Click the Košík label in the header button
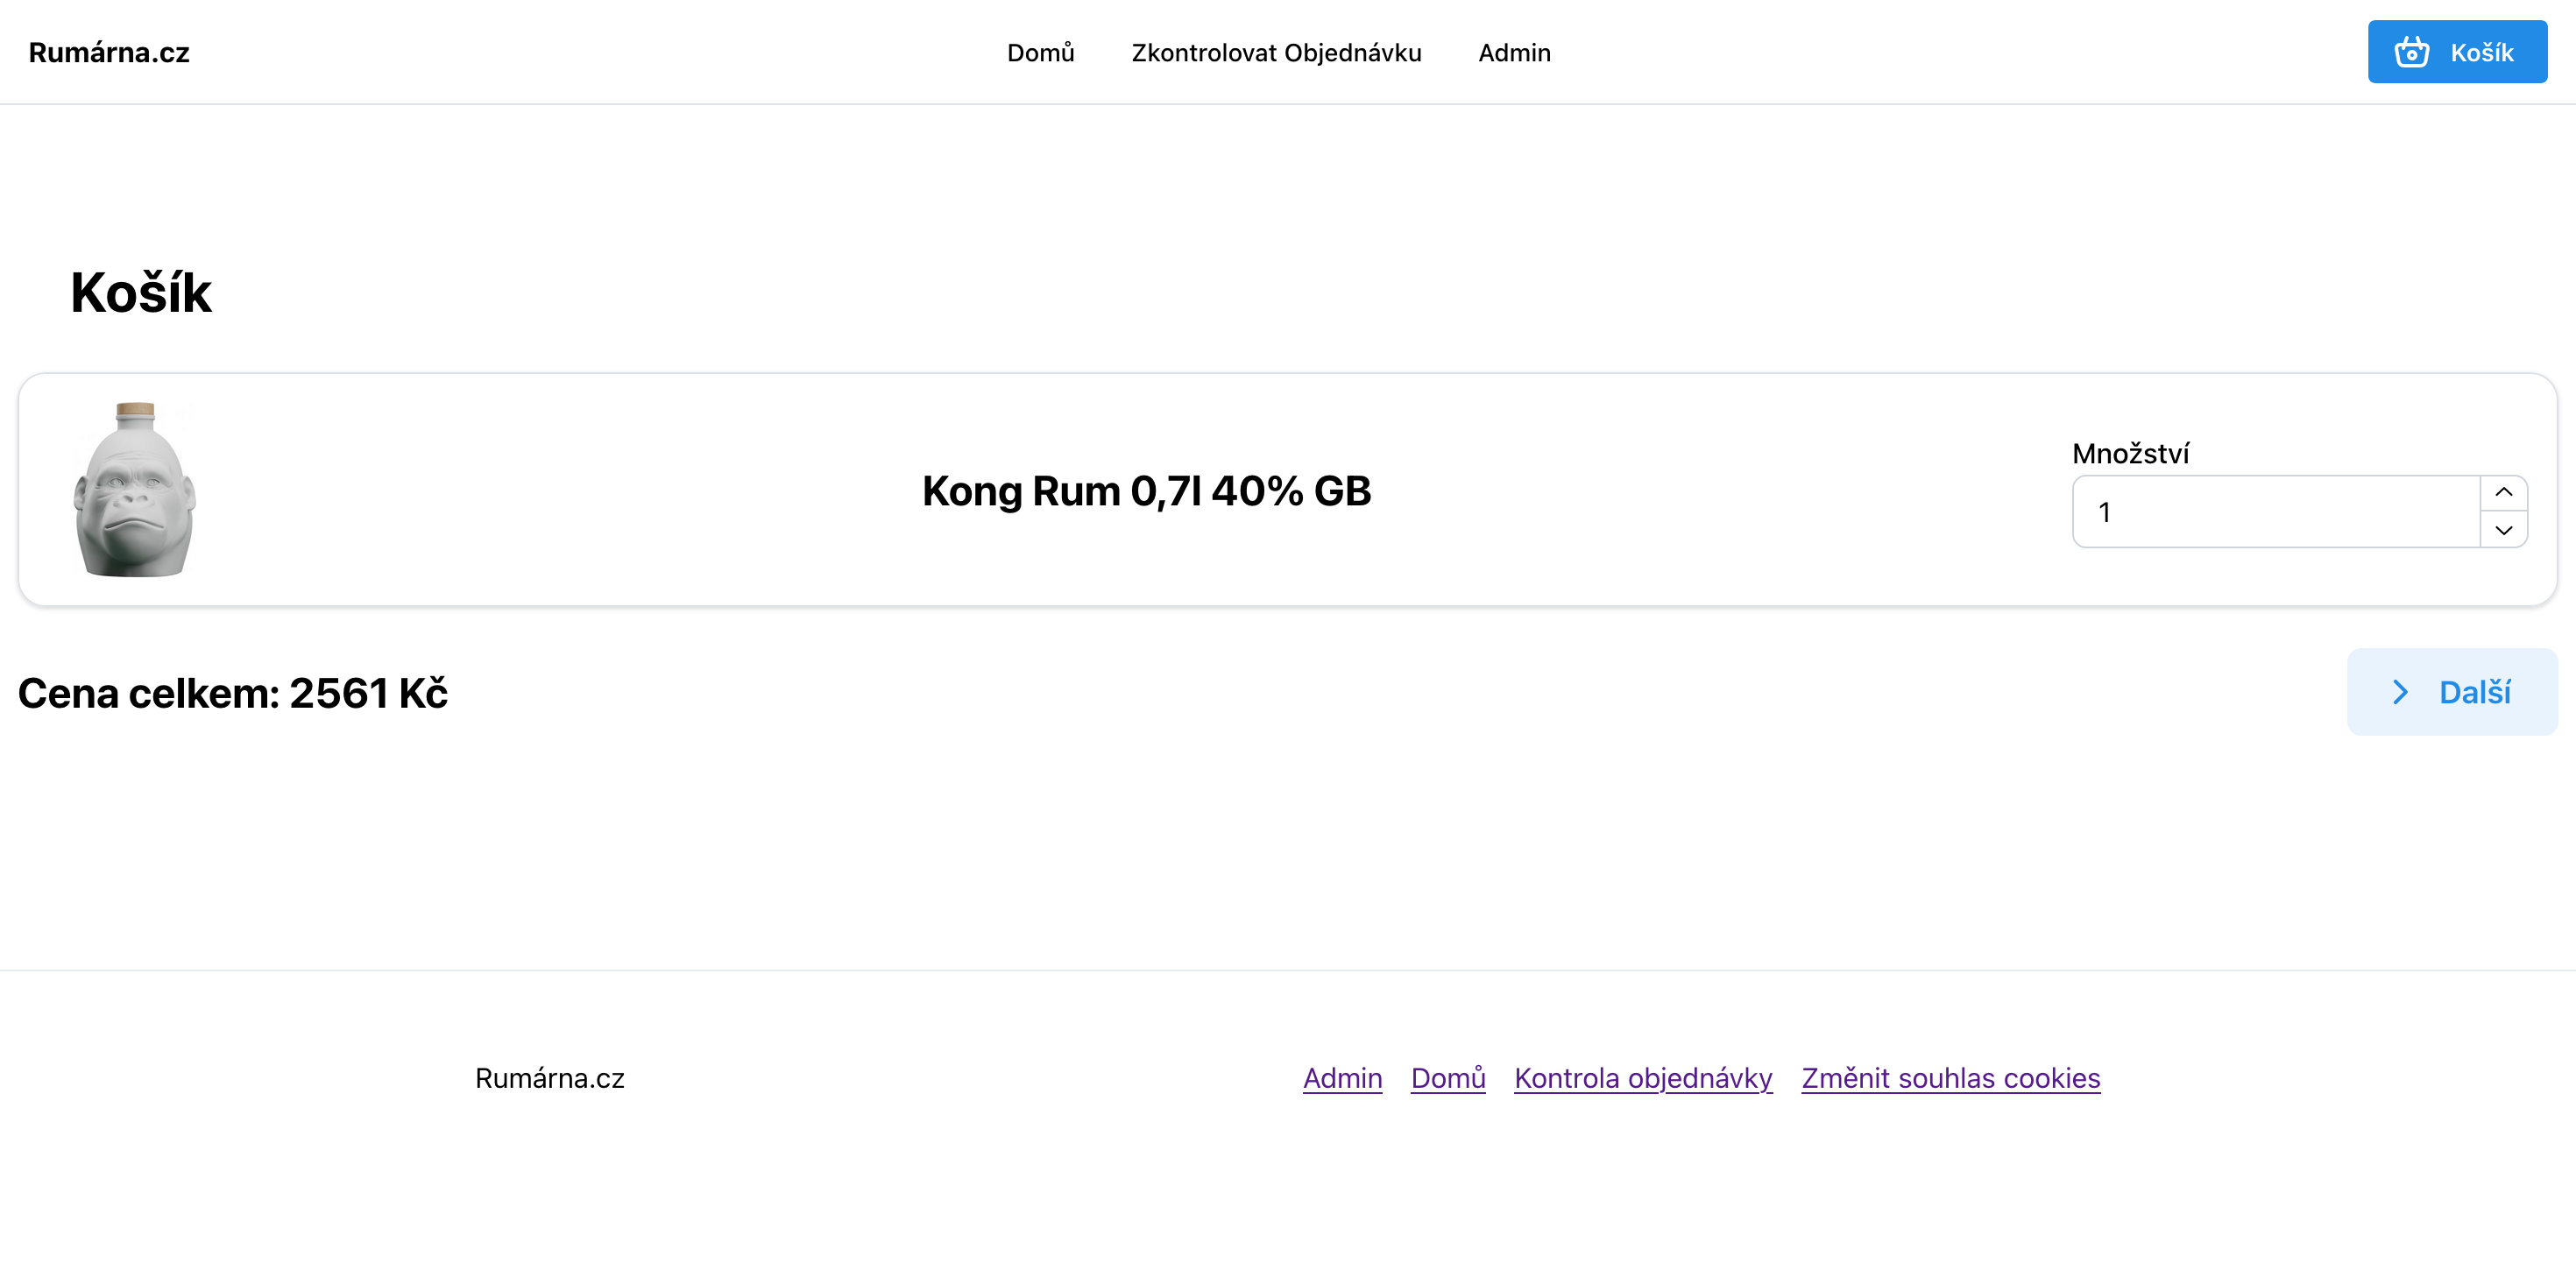Viewport: 2576px width, 1263px height. coord(2481,53)
